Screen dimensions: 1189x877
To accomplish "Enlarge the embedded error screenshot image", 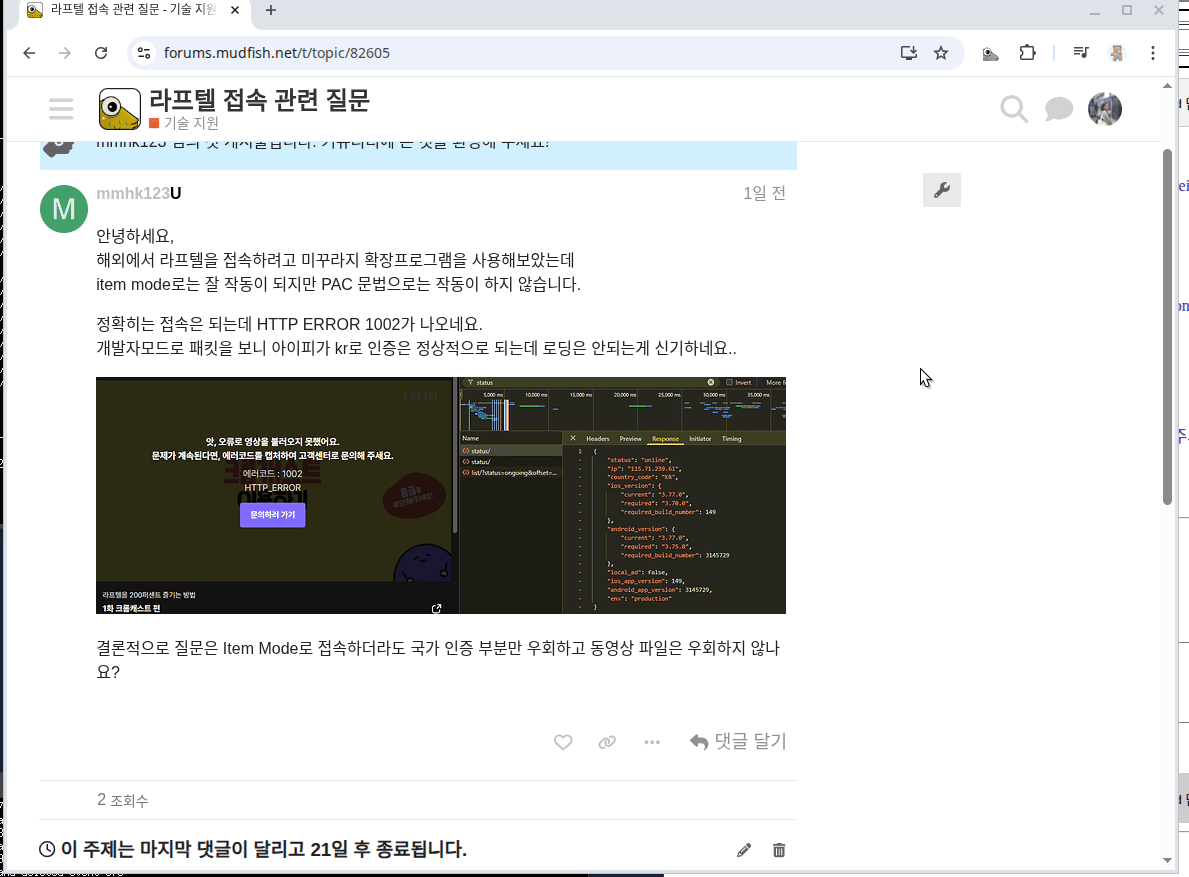I will point(440,495).
